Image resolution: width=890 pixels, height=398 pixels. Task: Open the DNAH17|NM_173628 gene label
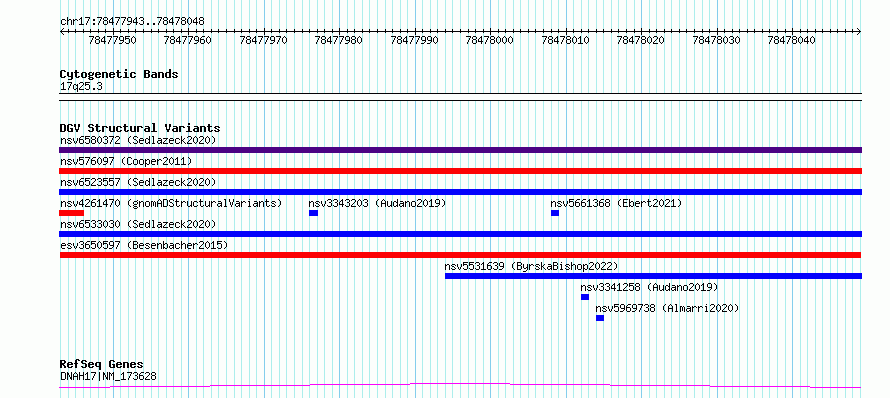point(108,376)
